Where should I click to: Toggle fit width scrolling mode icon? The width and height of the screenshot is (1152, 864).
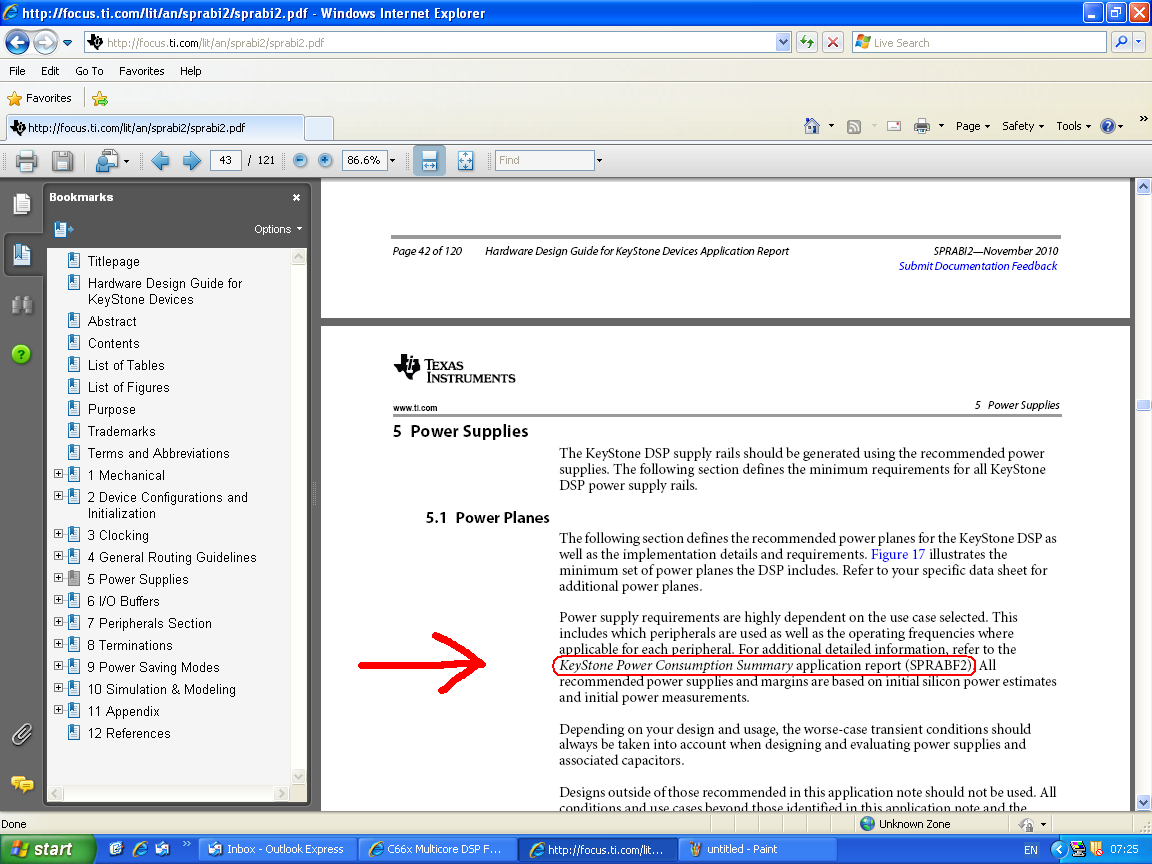(x=430, y=160)
